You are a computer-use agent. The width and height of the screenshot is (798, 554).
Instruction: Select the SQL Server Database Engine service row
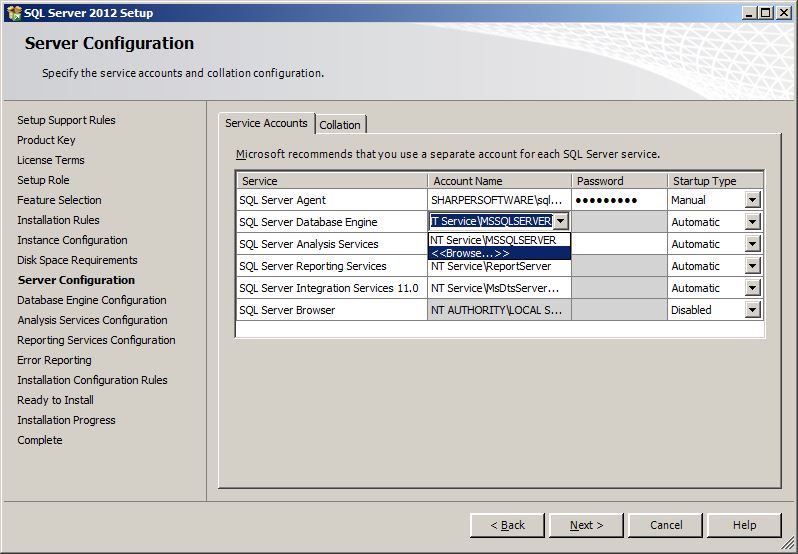[x=332, y=222]
